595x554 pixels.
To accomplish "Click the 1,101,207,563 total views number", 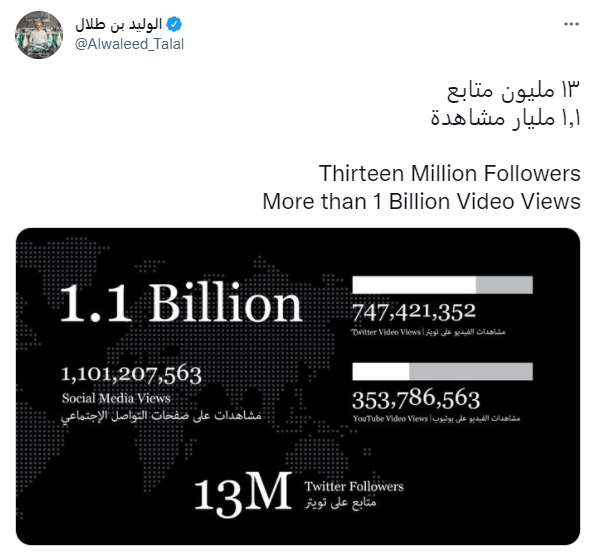I will (x=131, y=375).
